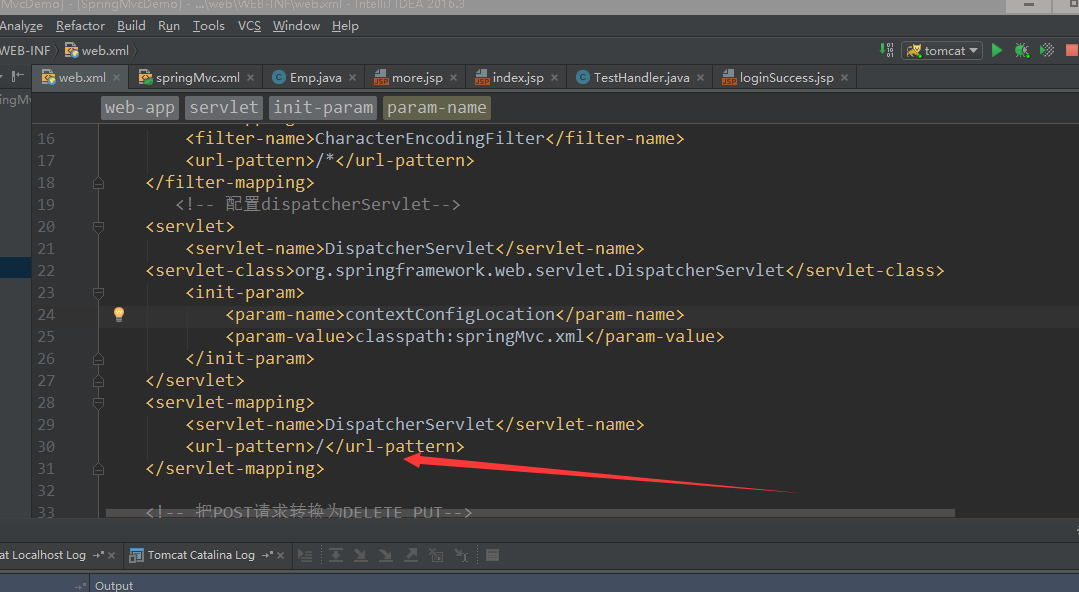1079x592 pixels.
Task: Click the Run to Cursor debugger icon
Action: pos(461,556)
